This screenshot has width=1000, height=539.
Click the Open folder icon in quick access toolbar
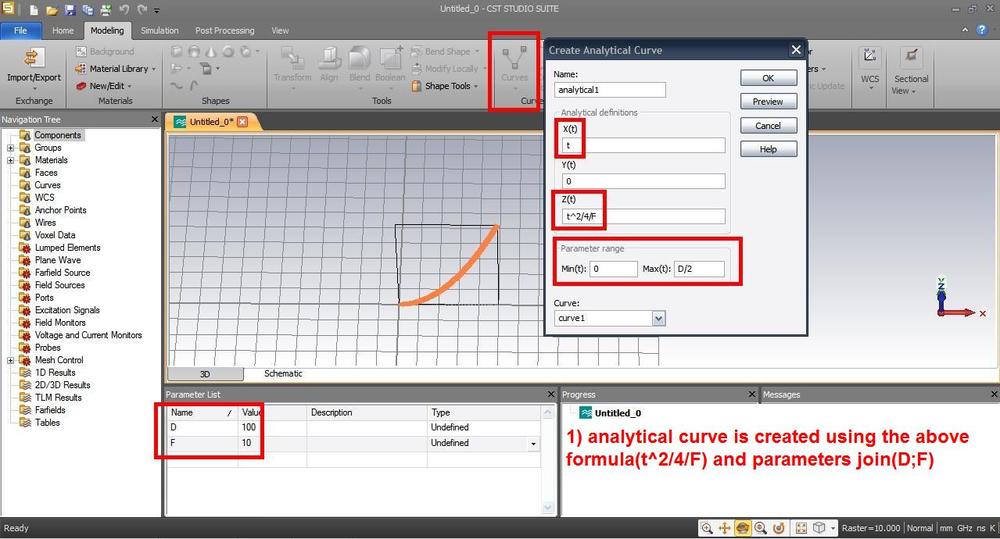pyautogui.click(x=52, y=10)
